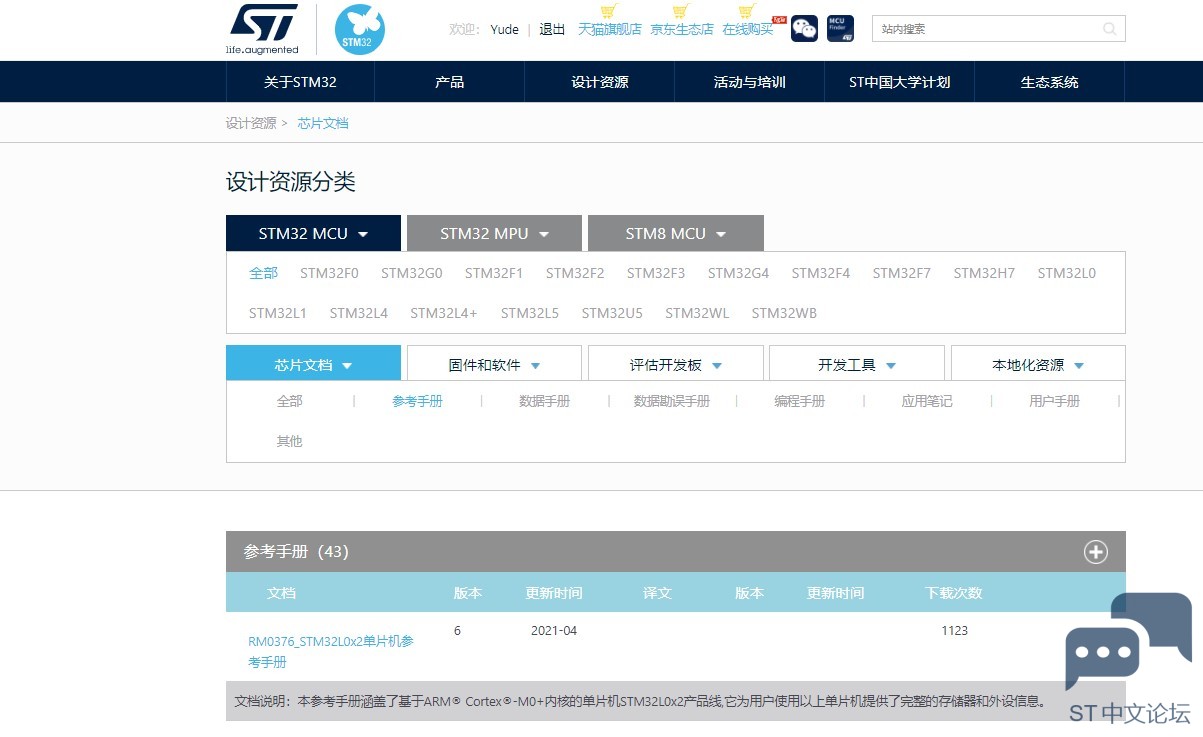
Task: Select the 数据勘误手册 document type
Action: [672, 401]
